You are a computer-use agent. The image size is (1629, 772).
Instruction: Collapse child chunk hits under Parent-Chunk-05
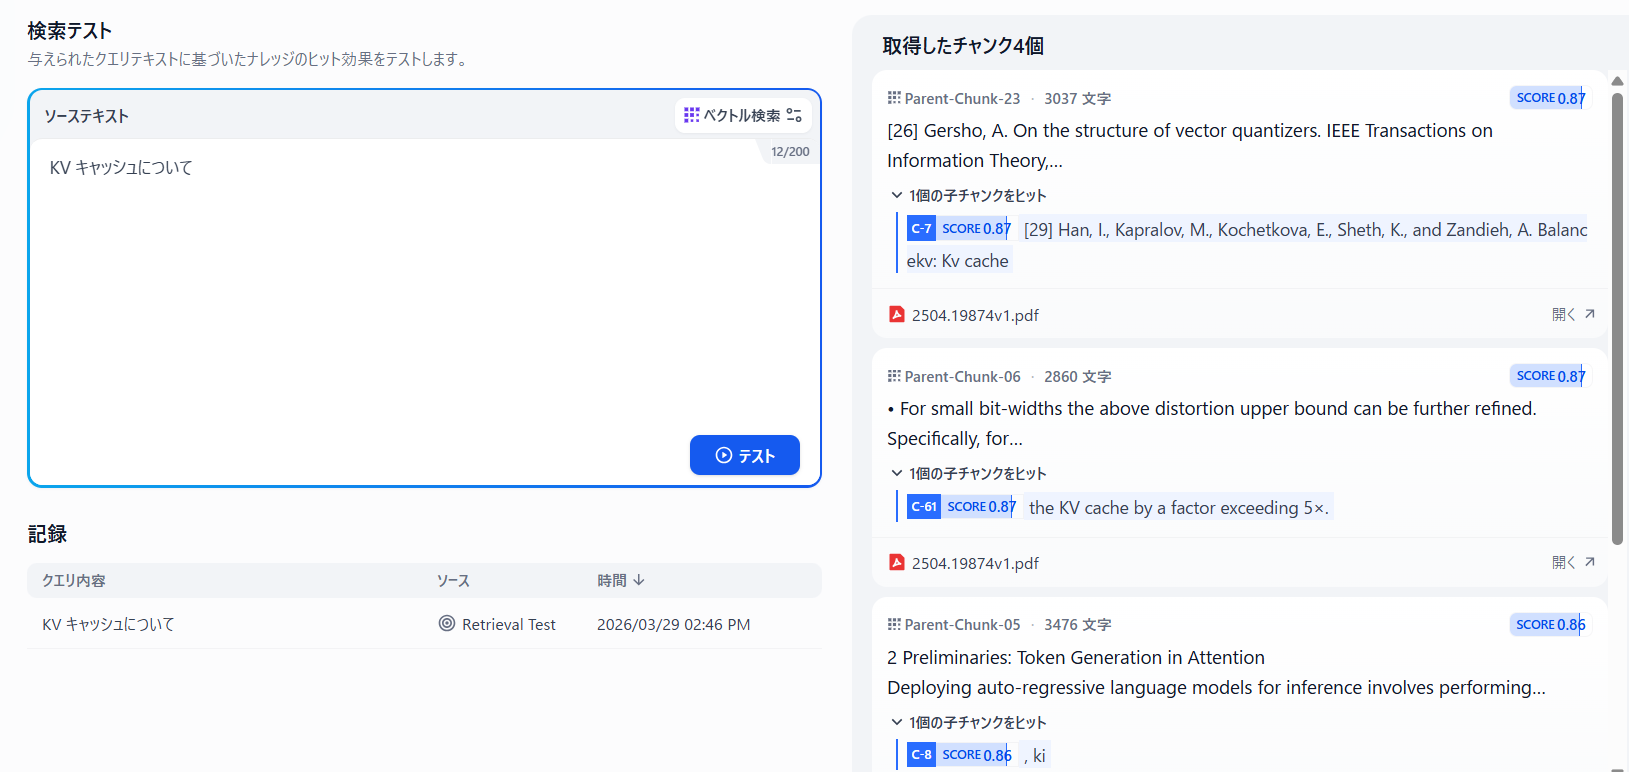click(x=897, y=722)
